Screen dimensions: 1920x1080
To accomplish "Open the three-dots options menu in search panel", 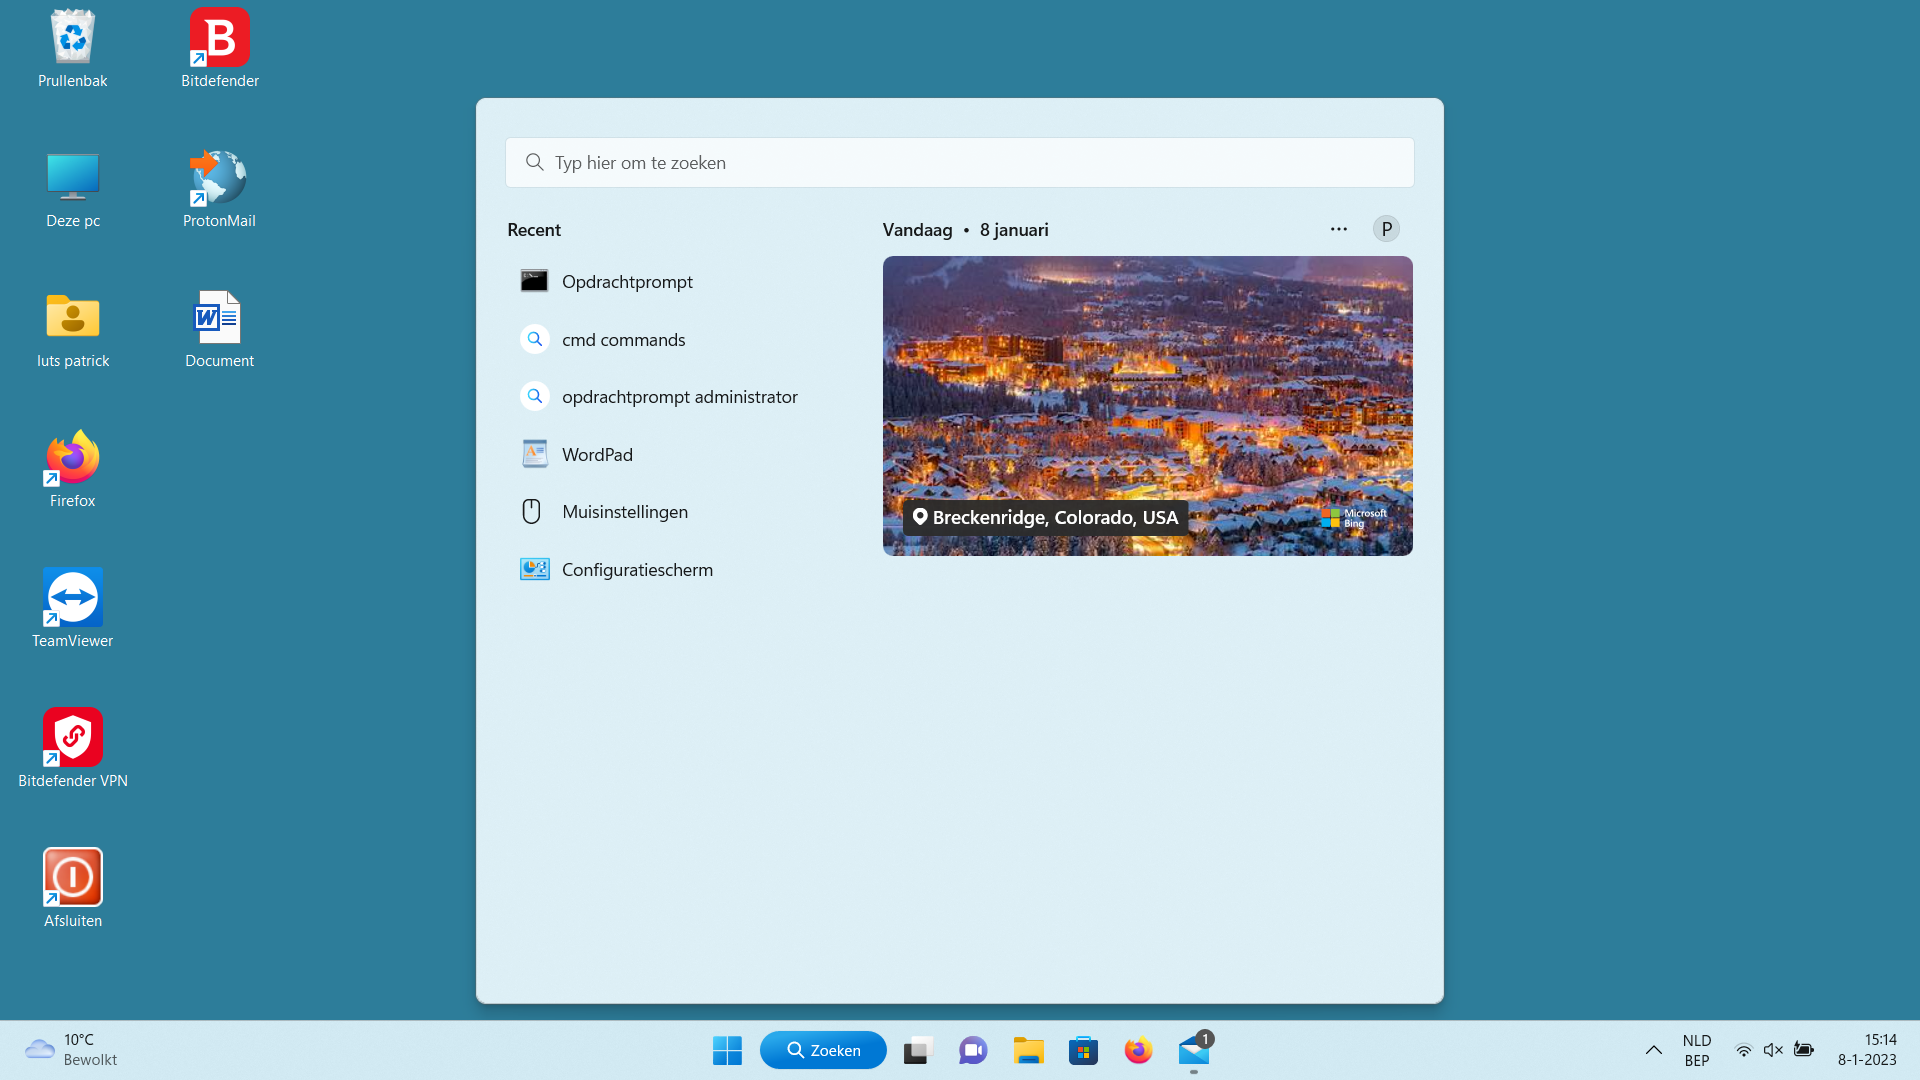I will [1339, 230].
